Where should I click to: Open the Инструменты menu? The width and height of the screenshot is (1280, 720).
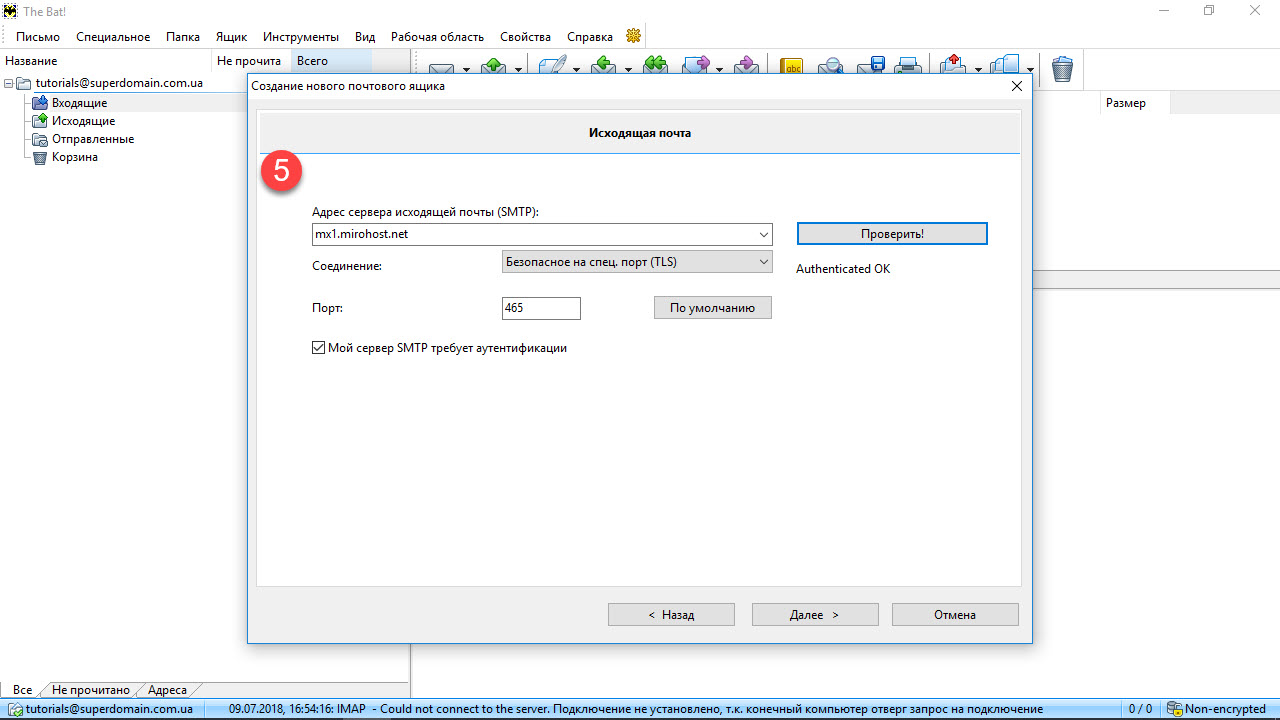point(301,37)
